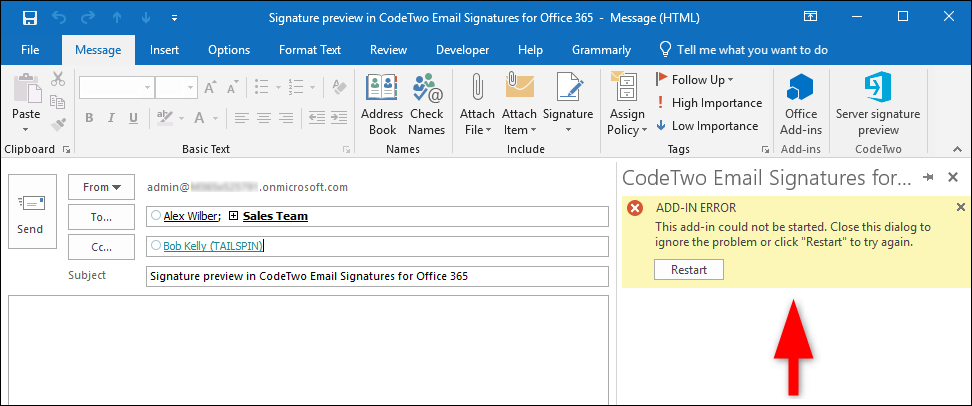The height and width of the screenshot is (406, 972).
Task: Click the Grow Font icon
Action: pos(211,87)
